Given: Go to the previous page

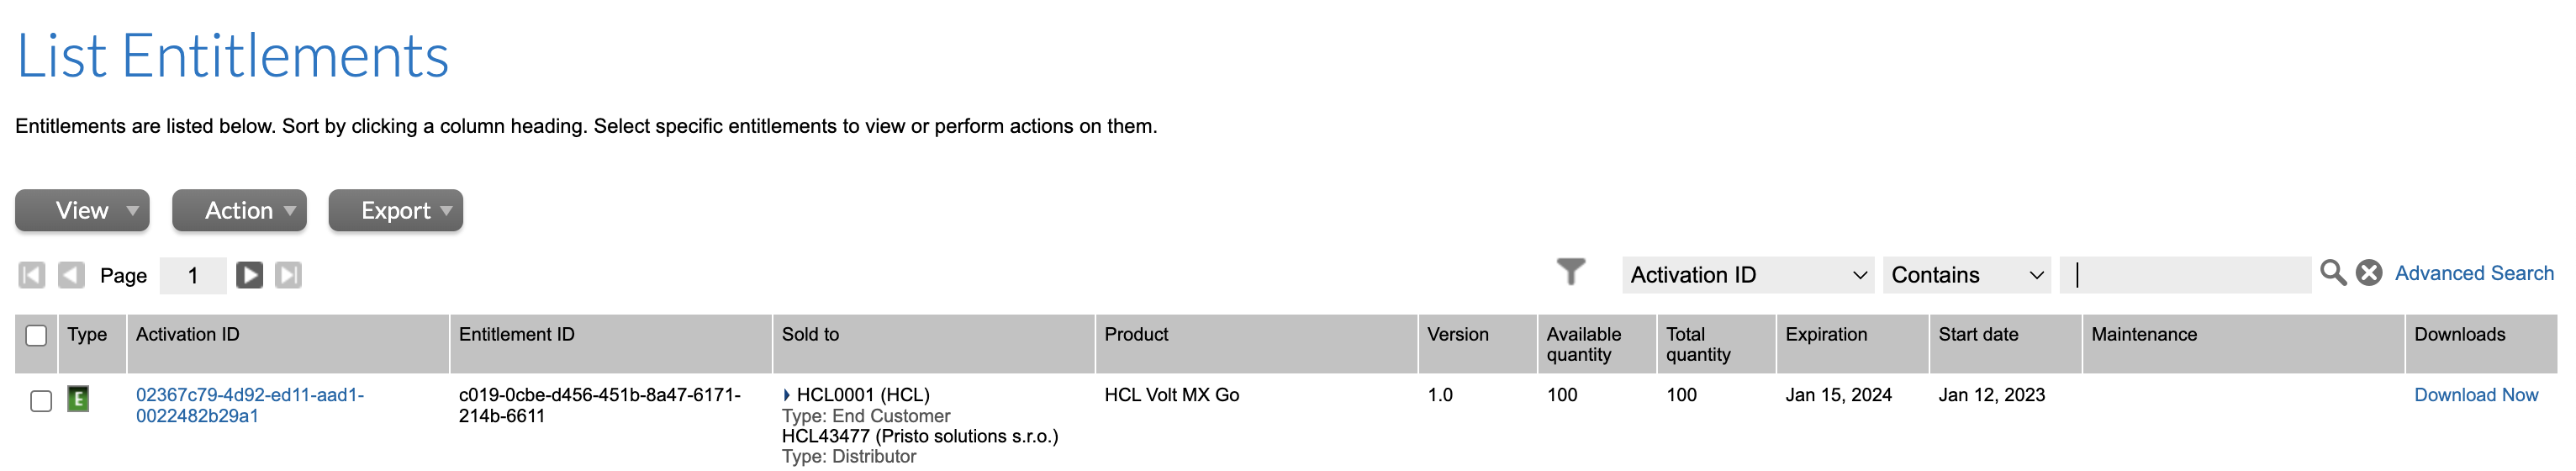Looking at the screenshot, I should (x=71, y=275).
